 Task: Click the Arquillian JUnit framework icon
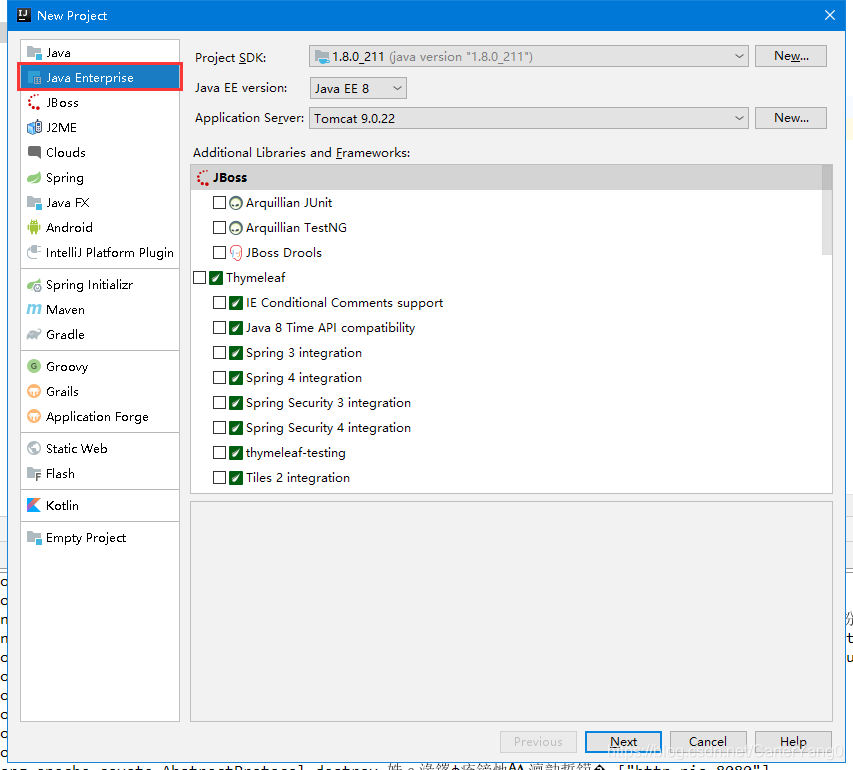(236, 203)
